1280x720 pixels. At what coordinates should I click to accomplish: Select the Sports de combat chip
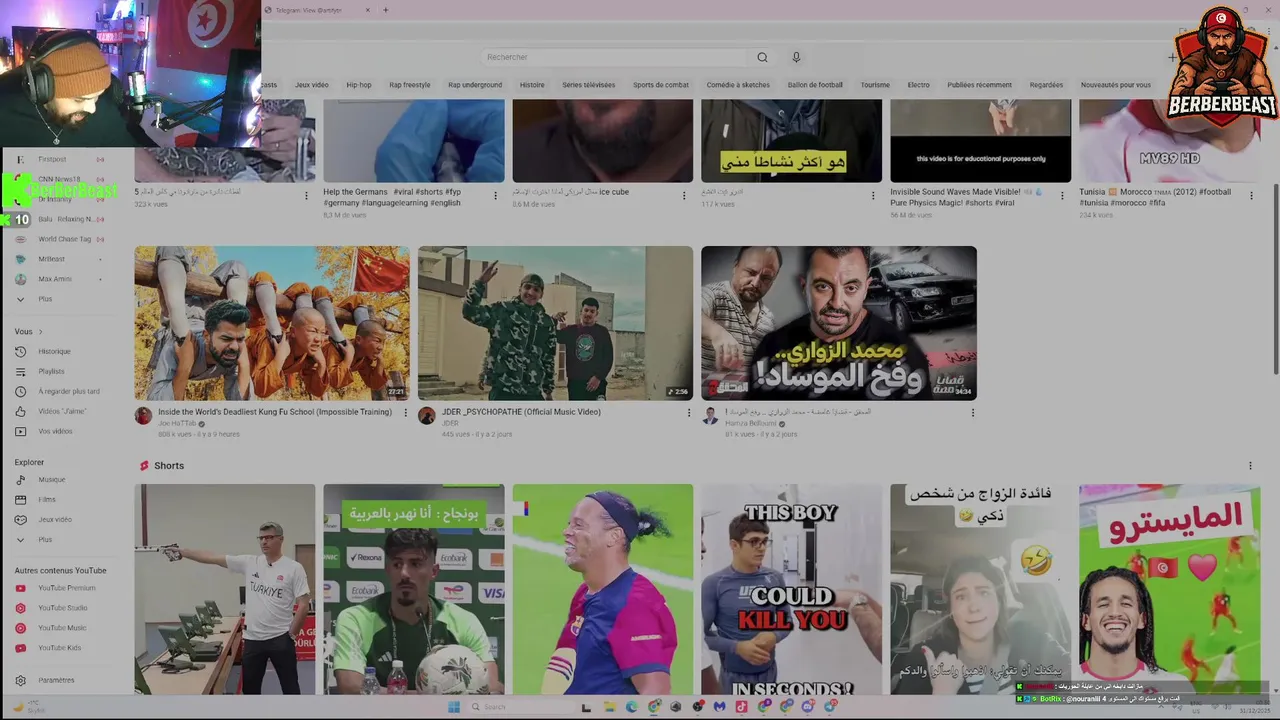click(661, 85)
